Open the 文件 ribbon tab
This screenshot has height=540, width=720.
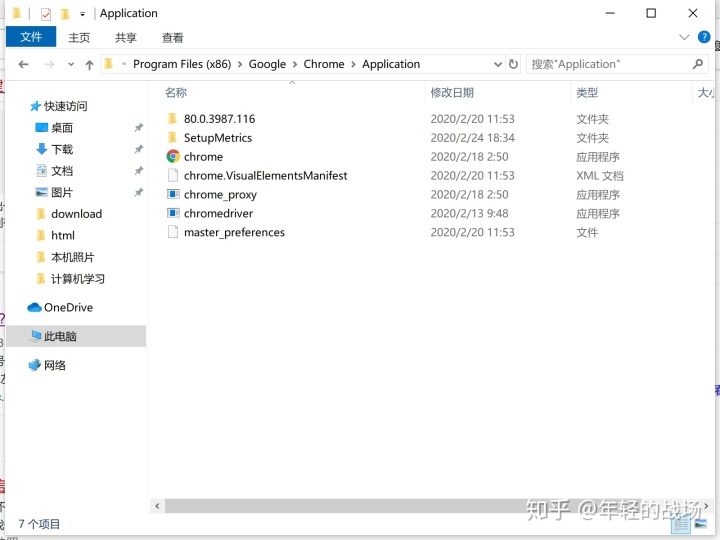pos(31,37)
